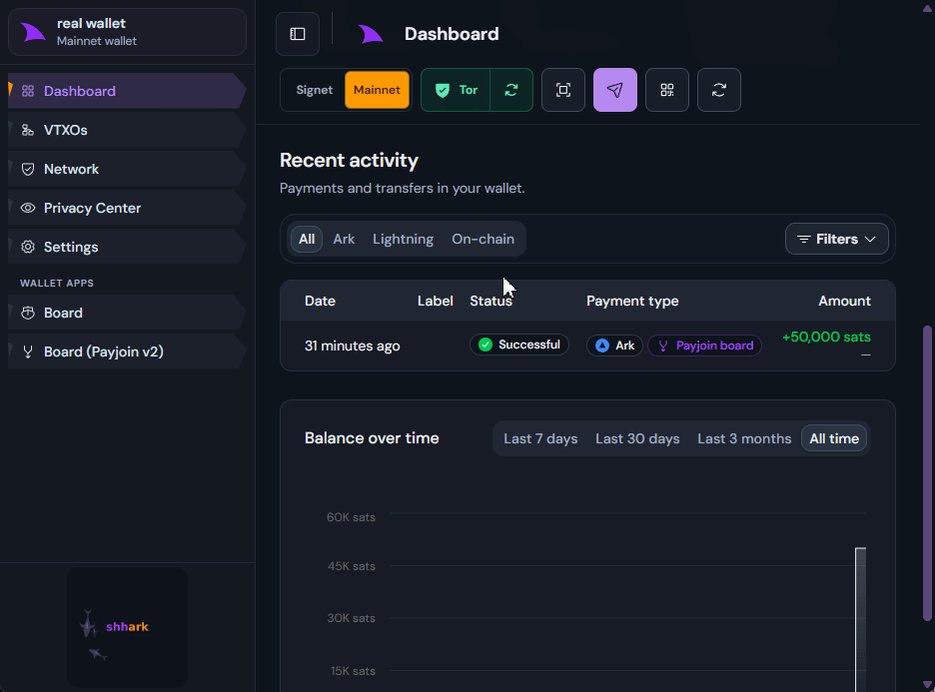Click the vertical page scrollbar thumb
Image resolution: width=935 pixels, height=692 pixels.
(927, 473)
